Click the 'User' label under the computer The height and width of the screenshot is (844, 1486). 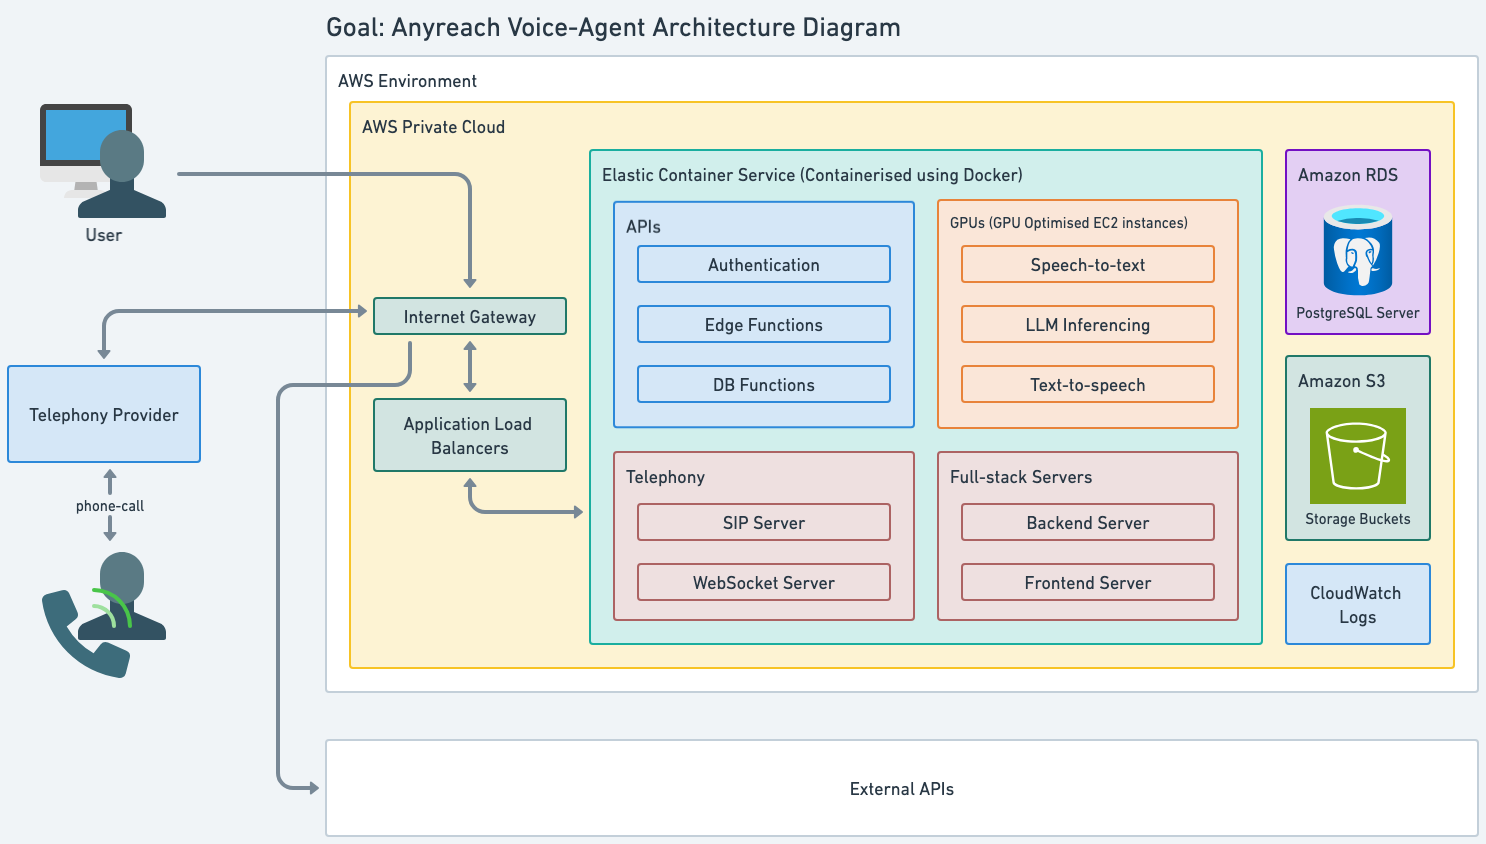click(x=104, y=235)
